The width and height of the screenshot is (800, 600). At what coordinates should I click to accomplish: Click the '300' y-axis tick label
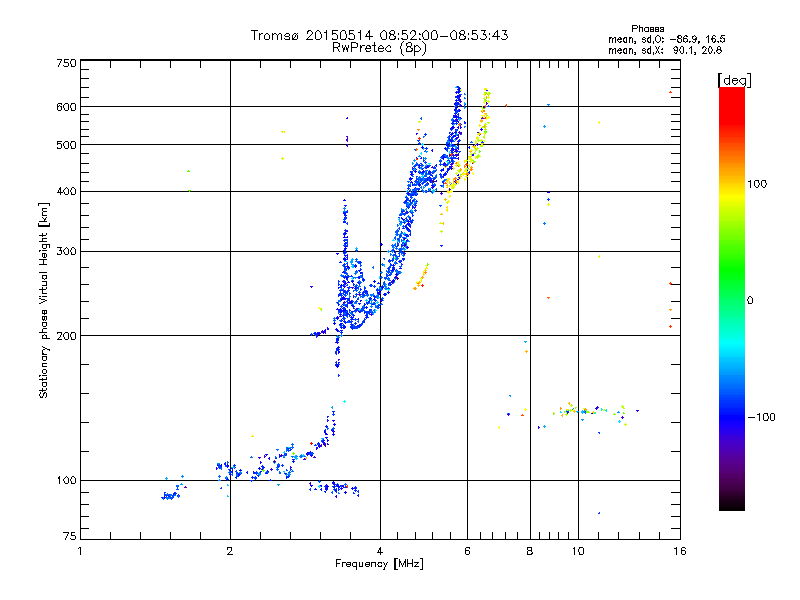(x=66, y=252)
